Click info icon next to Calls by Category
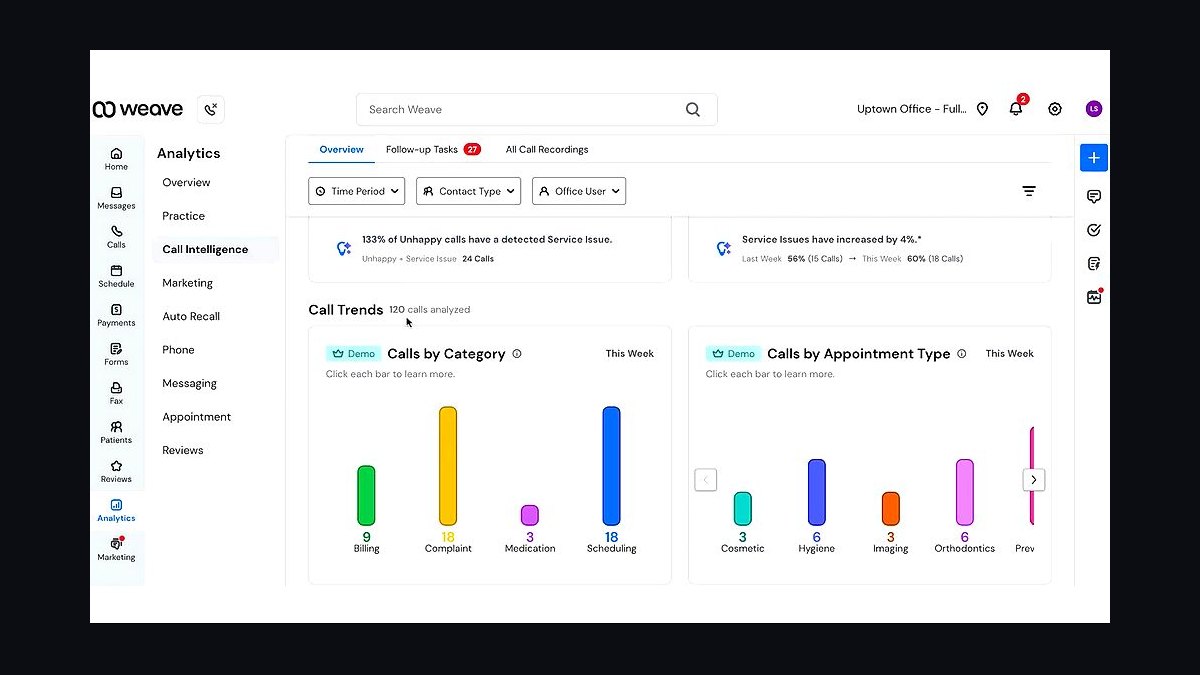The image size is (1200, 675). [x=517, y=354]
